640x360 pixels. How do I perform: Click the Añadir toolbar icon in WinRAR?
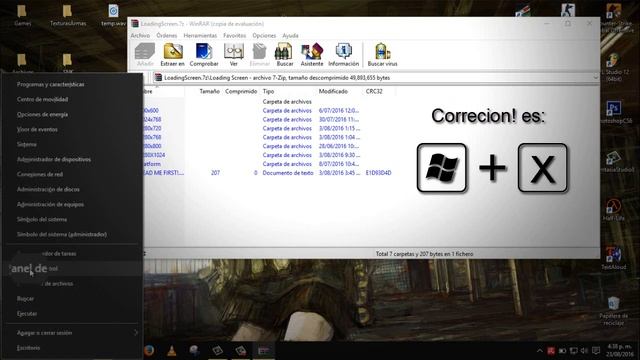coord(145,55)
